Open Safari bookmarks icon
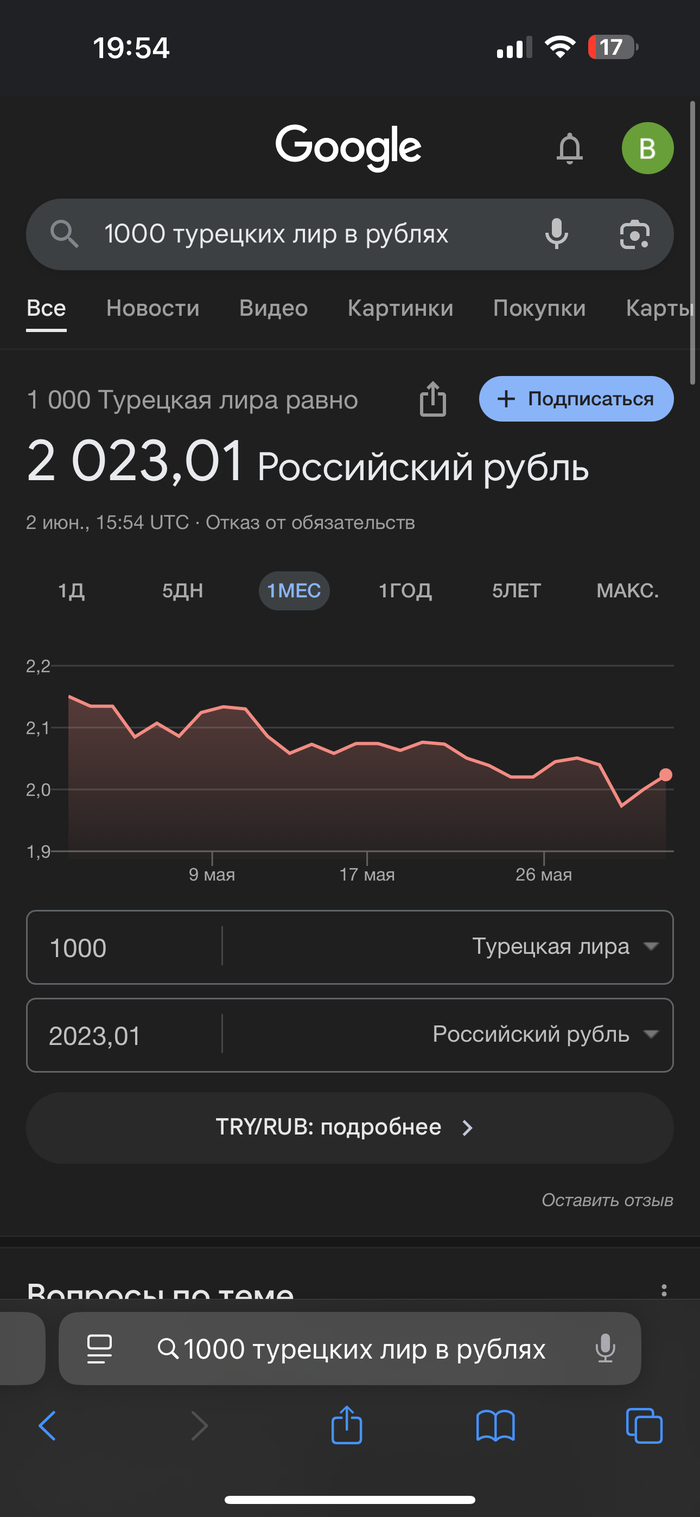This screenshot has height=1517, width=700. [x=495, y=1425]
